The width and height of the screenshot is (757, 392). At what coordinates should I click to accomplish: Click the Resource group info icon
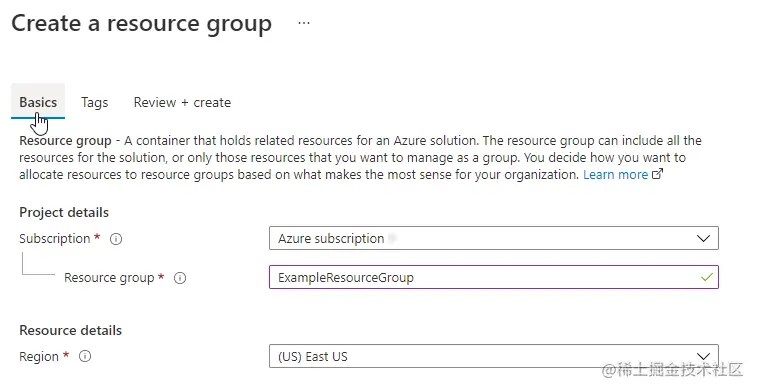[180, 278]
